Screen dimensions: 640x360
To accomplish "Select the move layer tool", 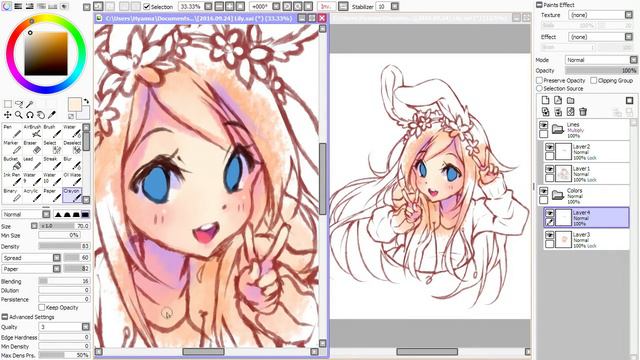I will (8, 115).
